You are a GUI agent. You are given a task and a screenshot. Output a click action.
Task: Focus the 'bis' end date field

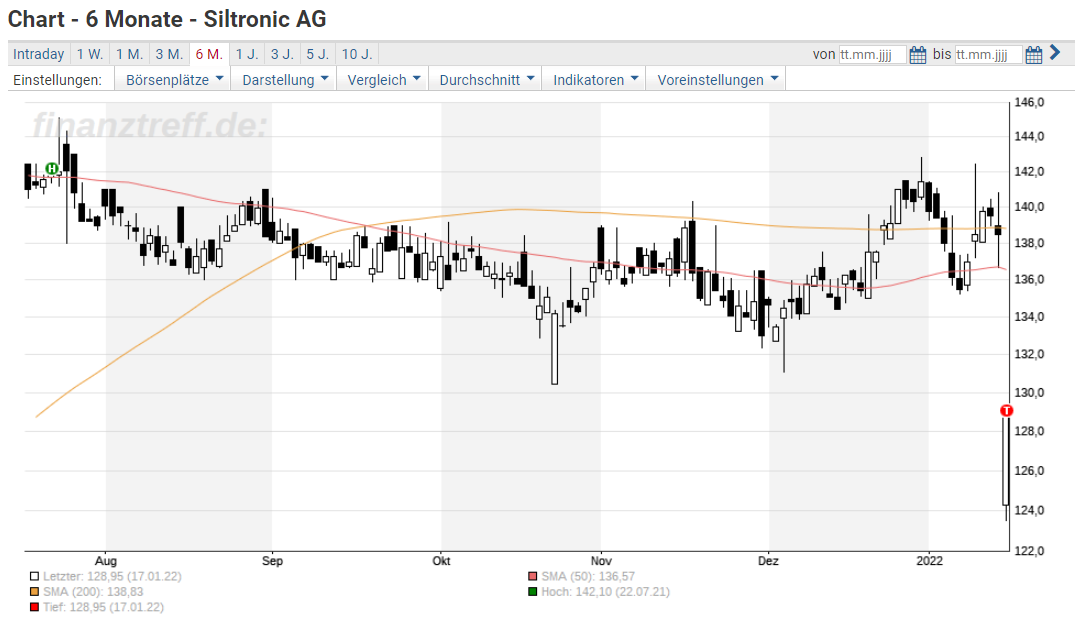(x=988, y=55)
